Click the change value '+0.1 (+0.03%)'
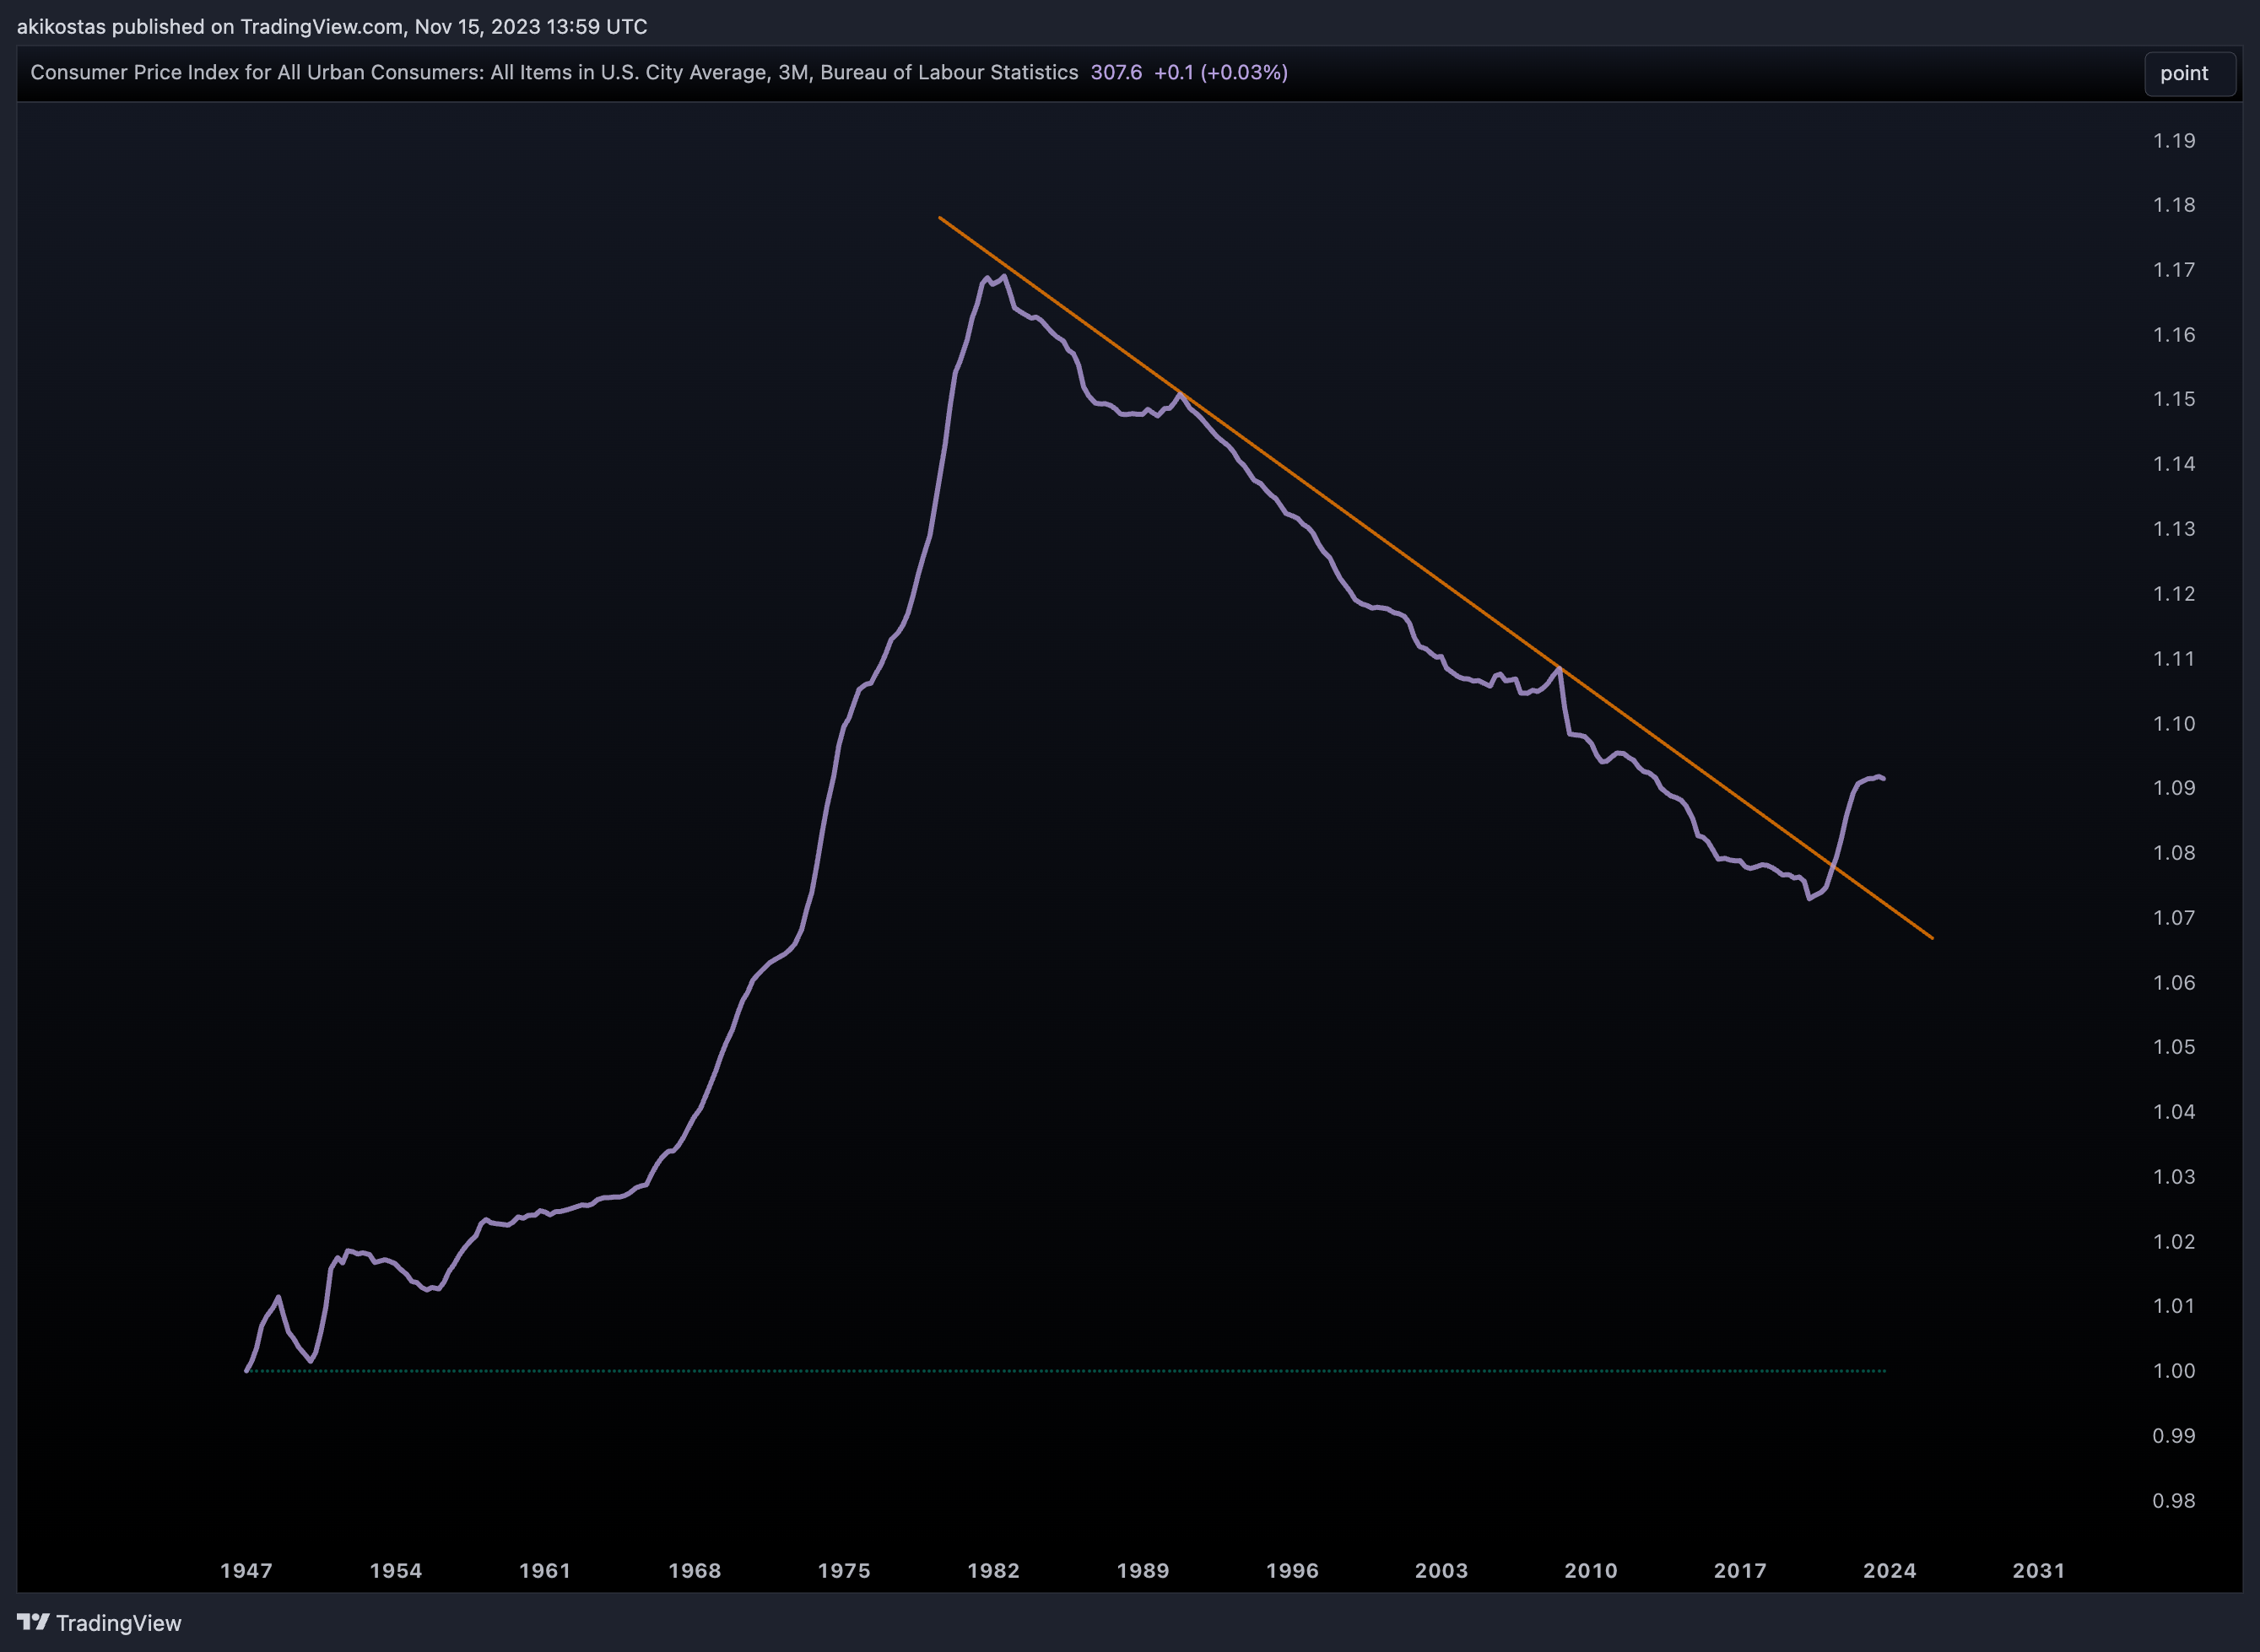The width and height of the screenshot is (2260, 1652). pyautogui.click(x=1221, y=72)
